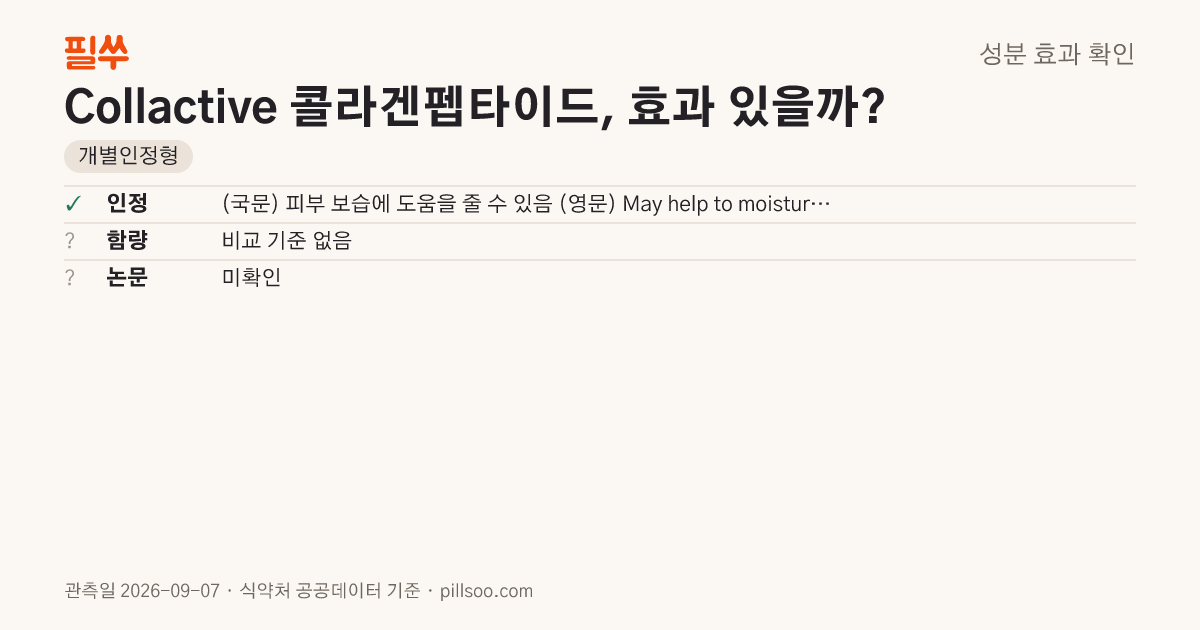The height and width of the screenshot is (630, 1200).
Task: Click the green checkmark beside 인정
Action: click(73, 204)
